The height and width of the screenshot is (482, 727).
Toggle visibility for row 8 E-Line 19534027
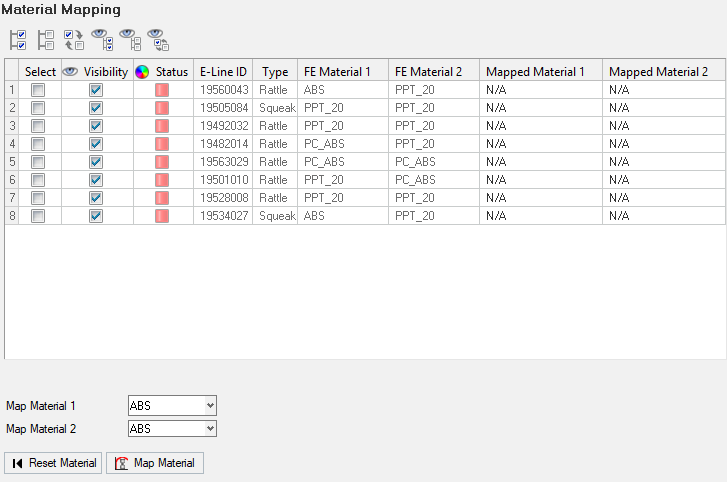point(96,216)
